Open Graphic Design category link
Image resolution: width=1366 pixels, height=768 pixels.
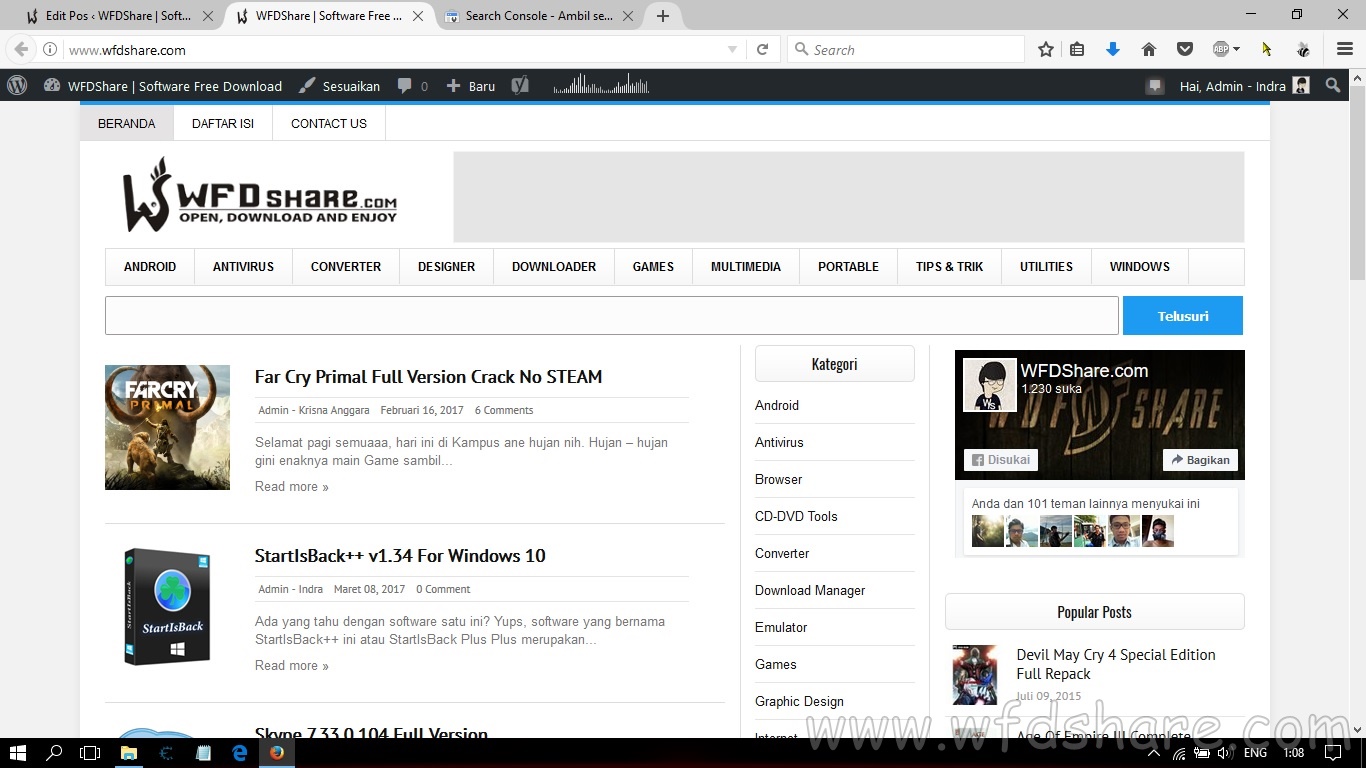[799, 701]
